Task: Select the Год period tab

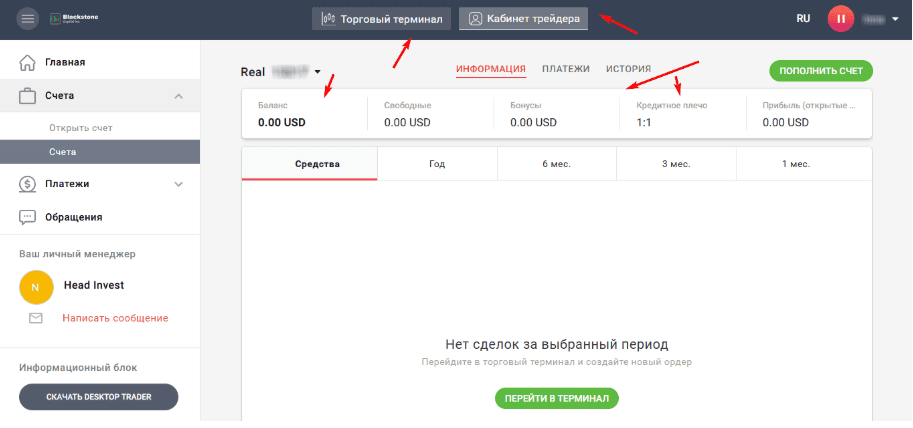Action: point(437,164)
